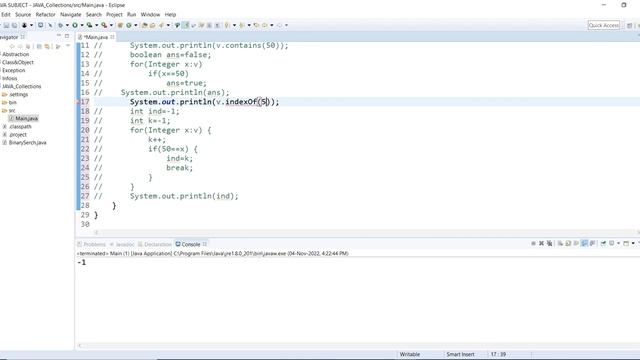640x360 pixels.
Task: Toggle Word Wrap in Console toolbar
Action: pyautogui.click(x=576, y=243)
